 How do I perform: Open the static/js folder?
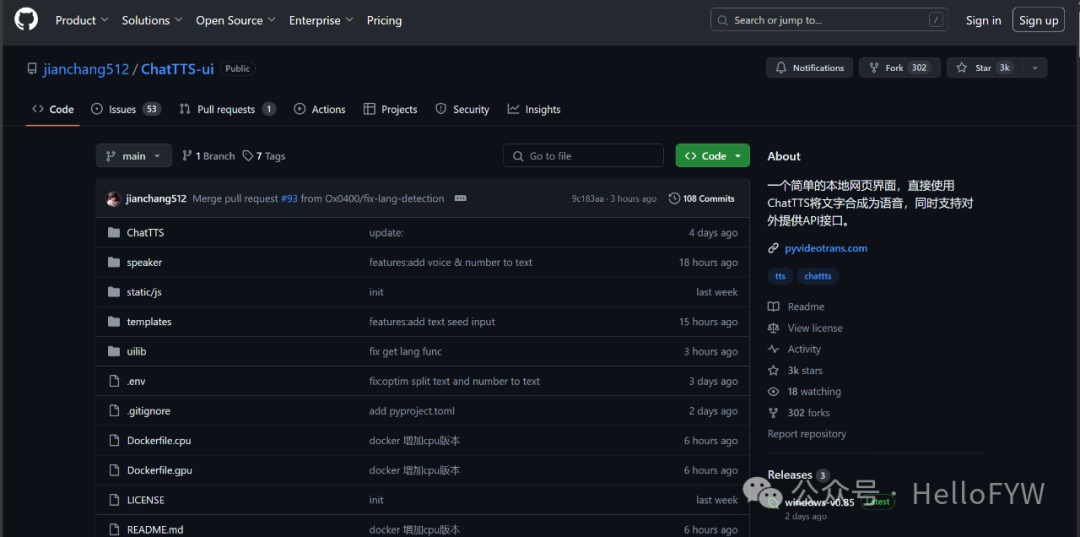point(144,292)
